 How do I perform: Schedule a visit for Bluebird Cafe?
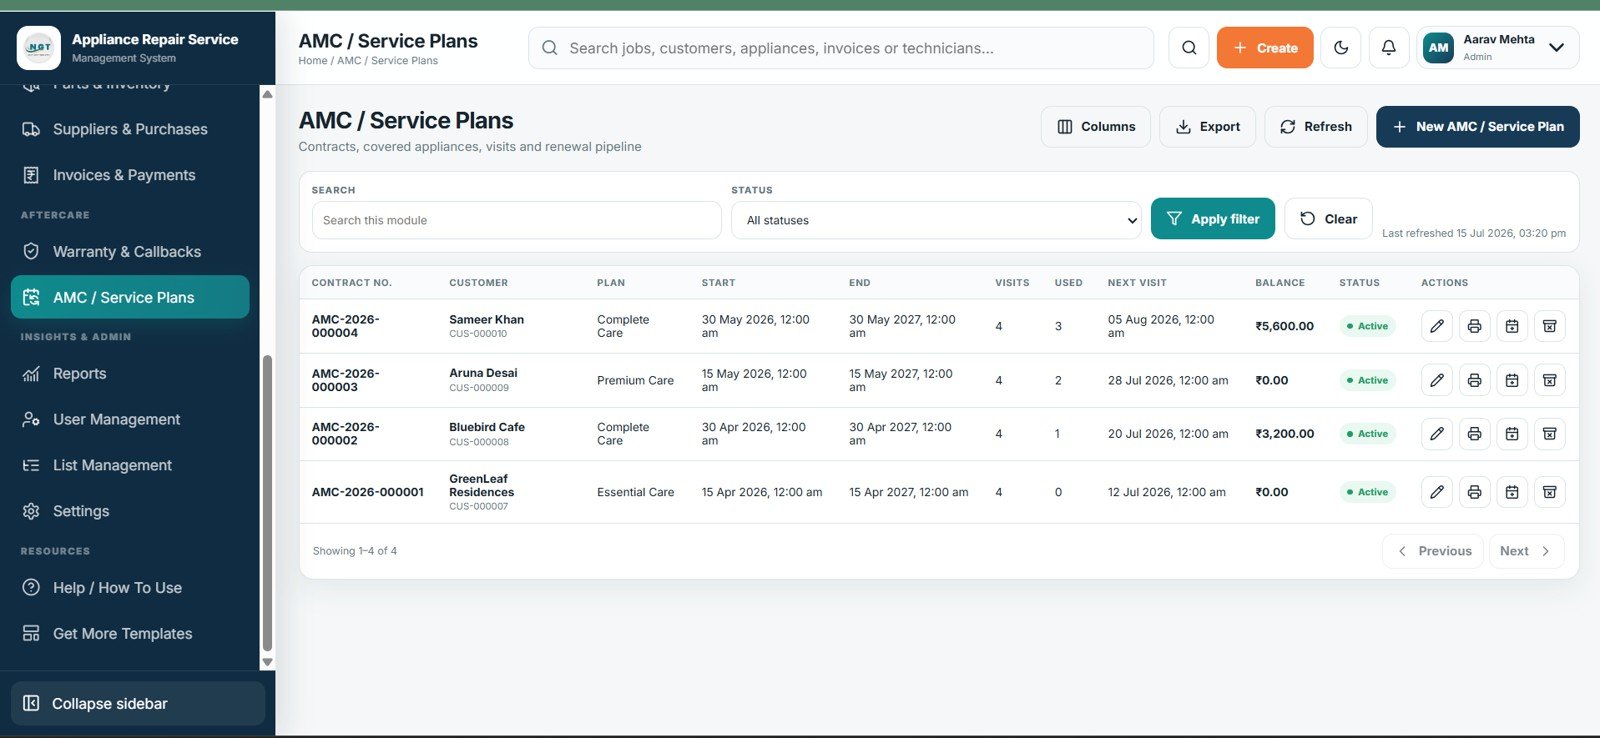pos(1512,434)
